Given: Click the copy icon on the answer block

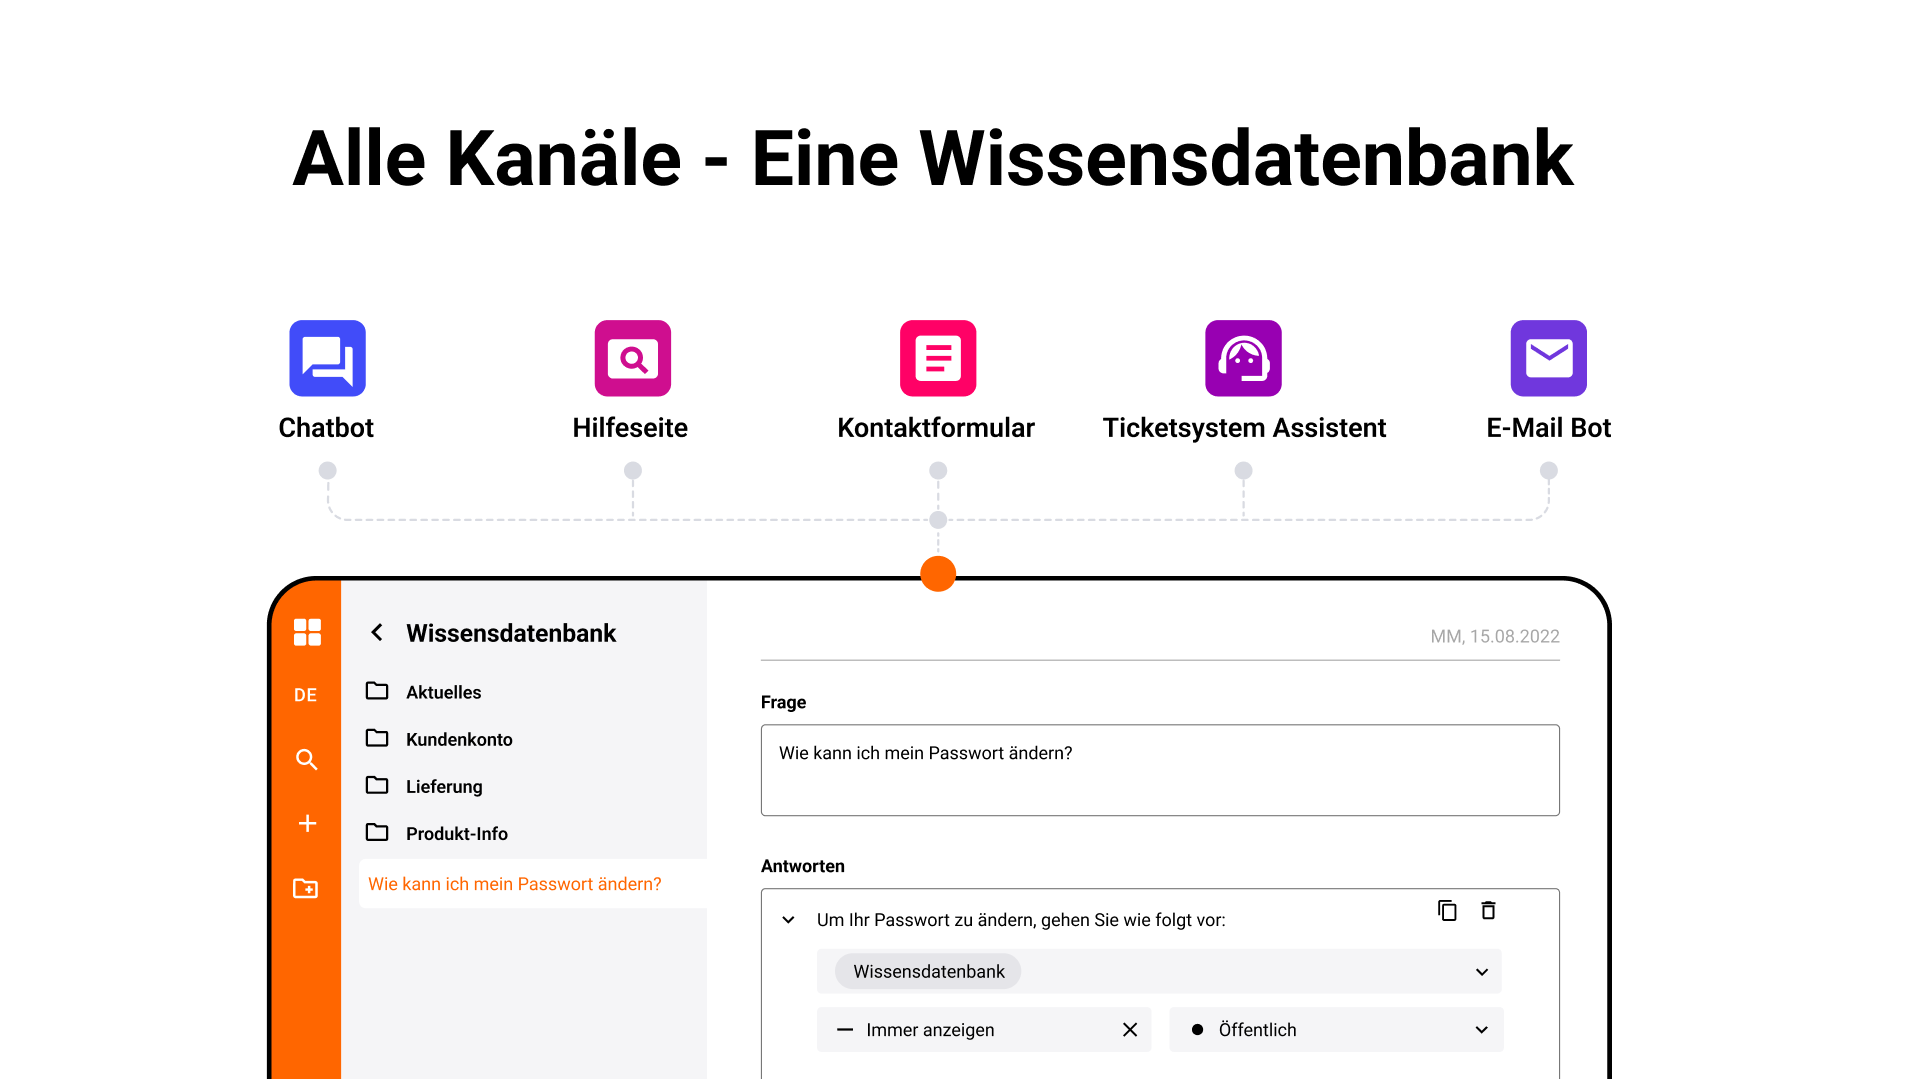Looking at the screenshot, I should coord(1447,910).
